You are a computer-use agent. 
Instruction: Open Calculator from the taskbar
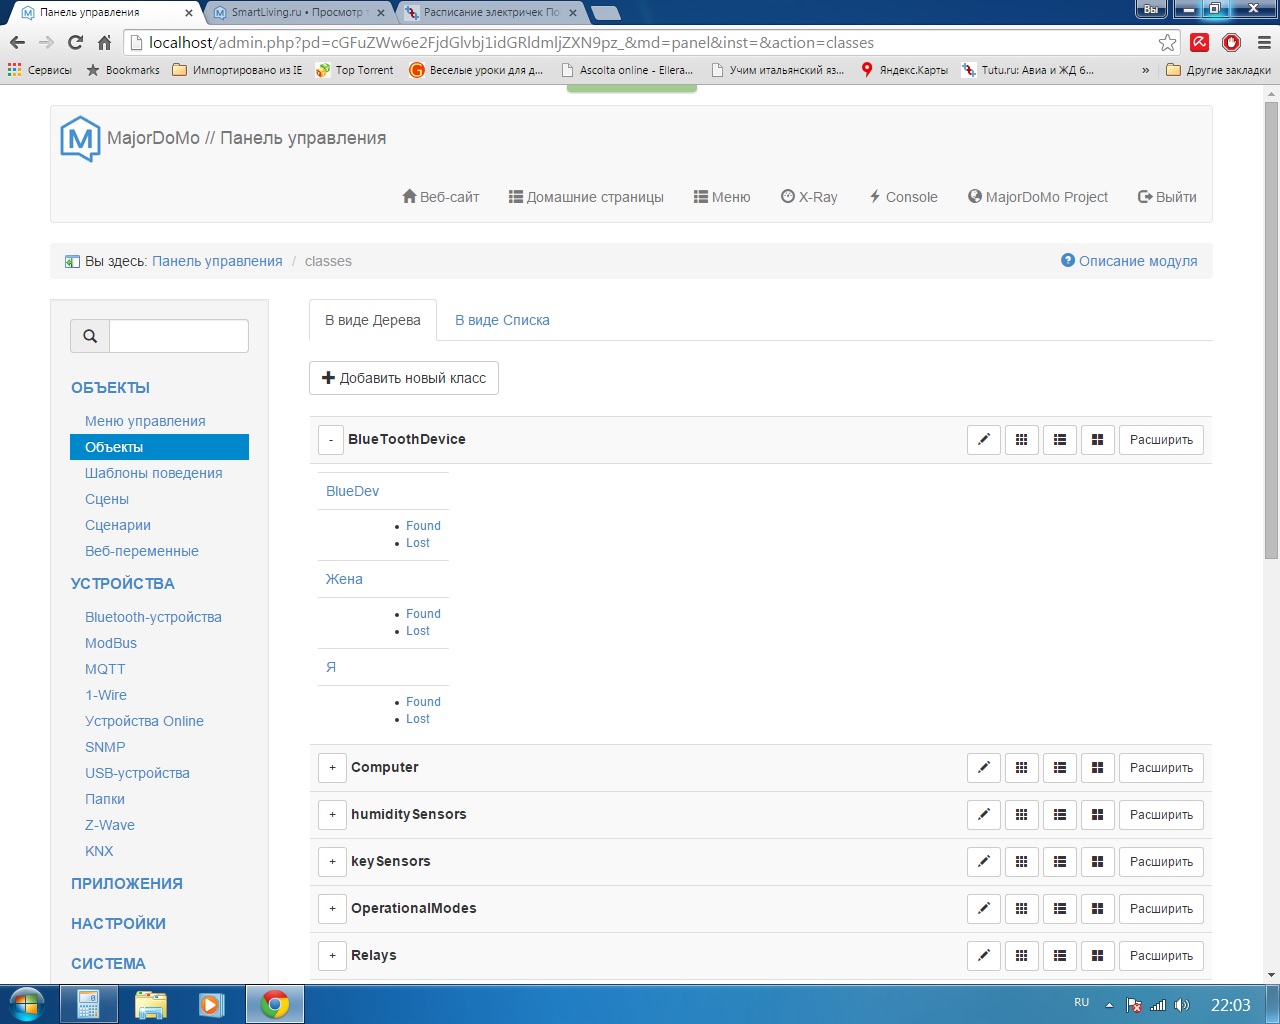tap(88, 1004)
